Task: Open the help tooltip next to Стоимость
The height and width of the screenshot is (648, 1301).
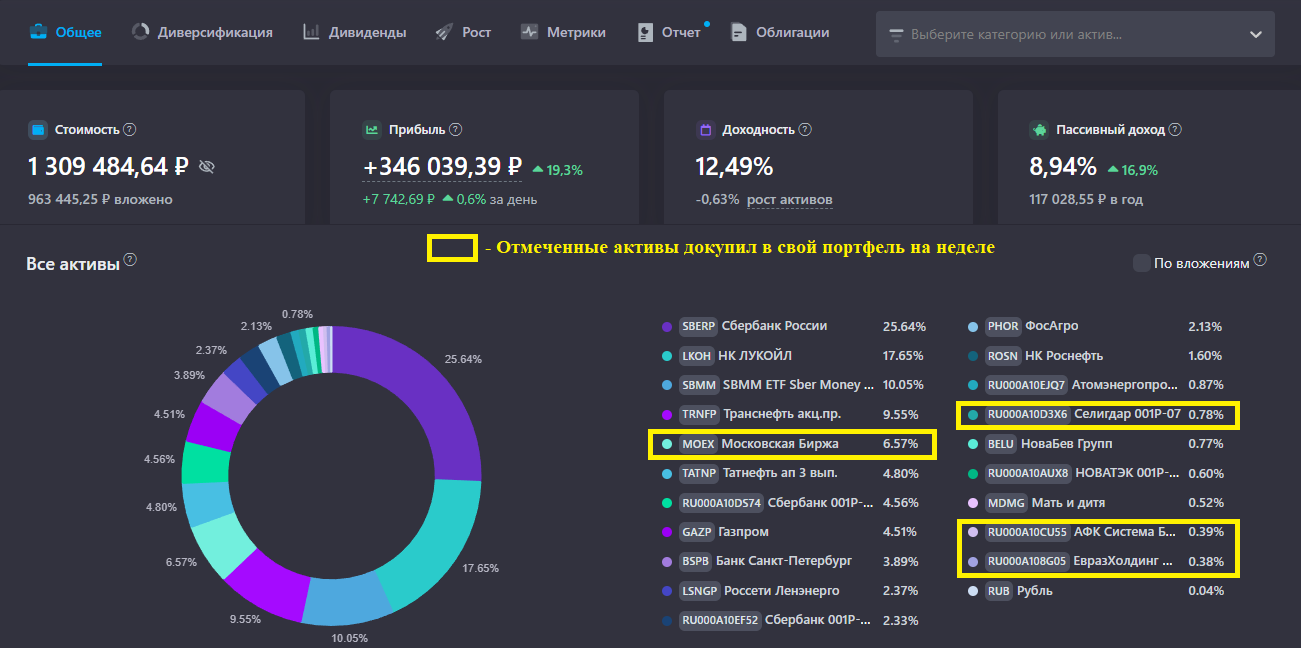Action: pyautogui.click(x=130, y=129)
